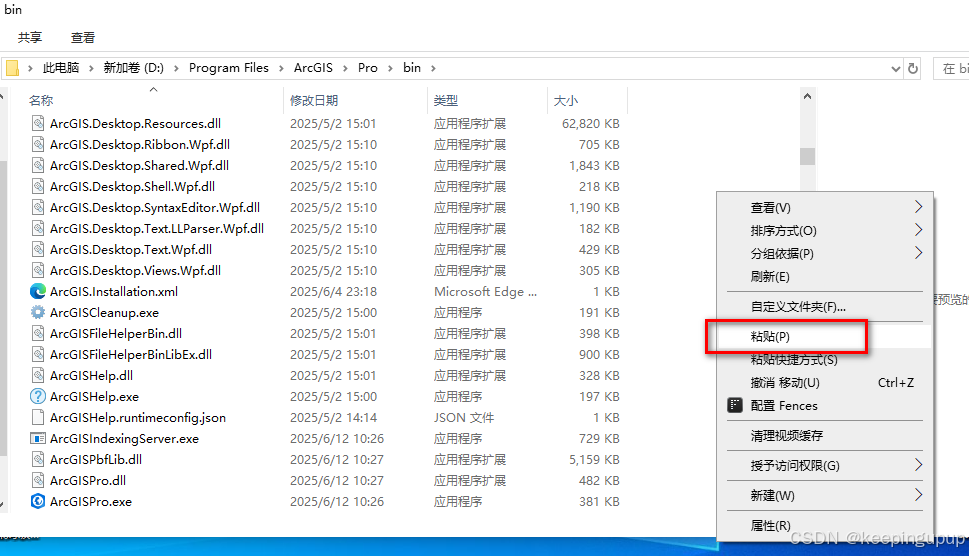The width and height of the screenshot is (969, 556).
Task: Click the ArcGISPro.exe application icon
Action: tap(38, 502)
